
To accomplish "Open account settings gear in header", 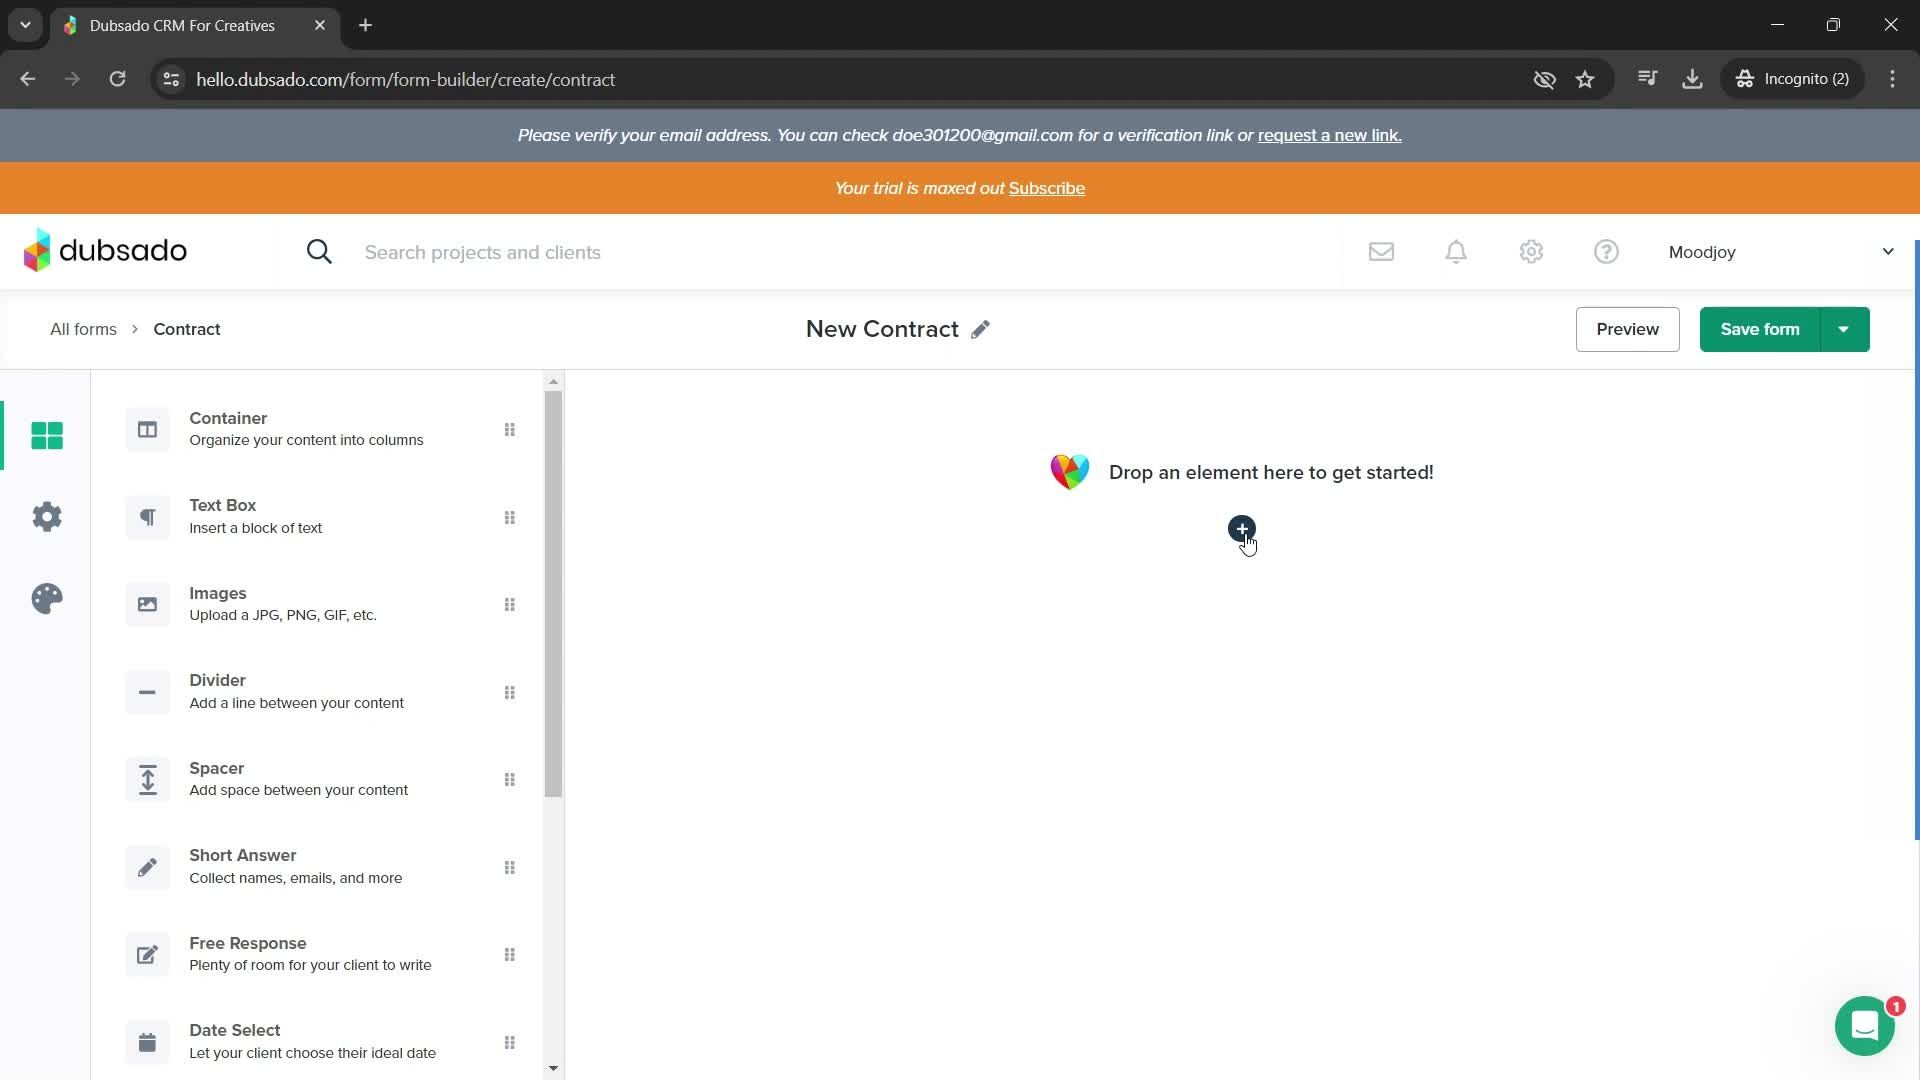I will tap(1531, 252).
